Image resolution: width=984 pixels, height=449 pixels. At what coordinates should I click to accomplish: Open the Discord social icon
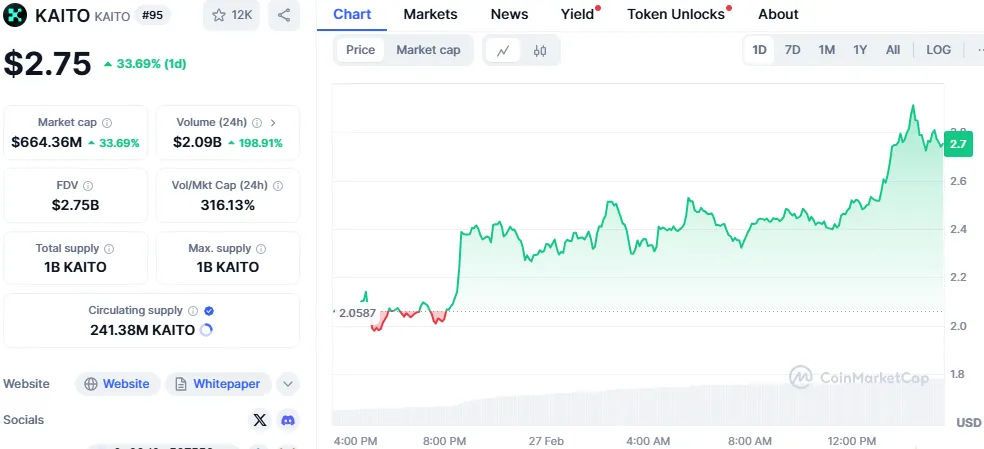pyautogui.click(x=288, y=420)
